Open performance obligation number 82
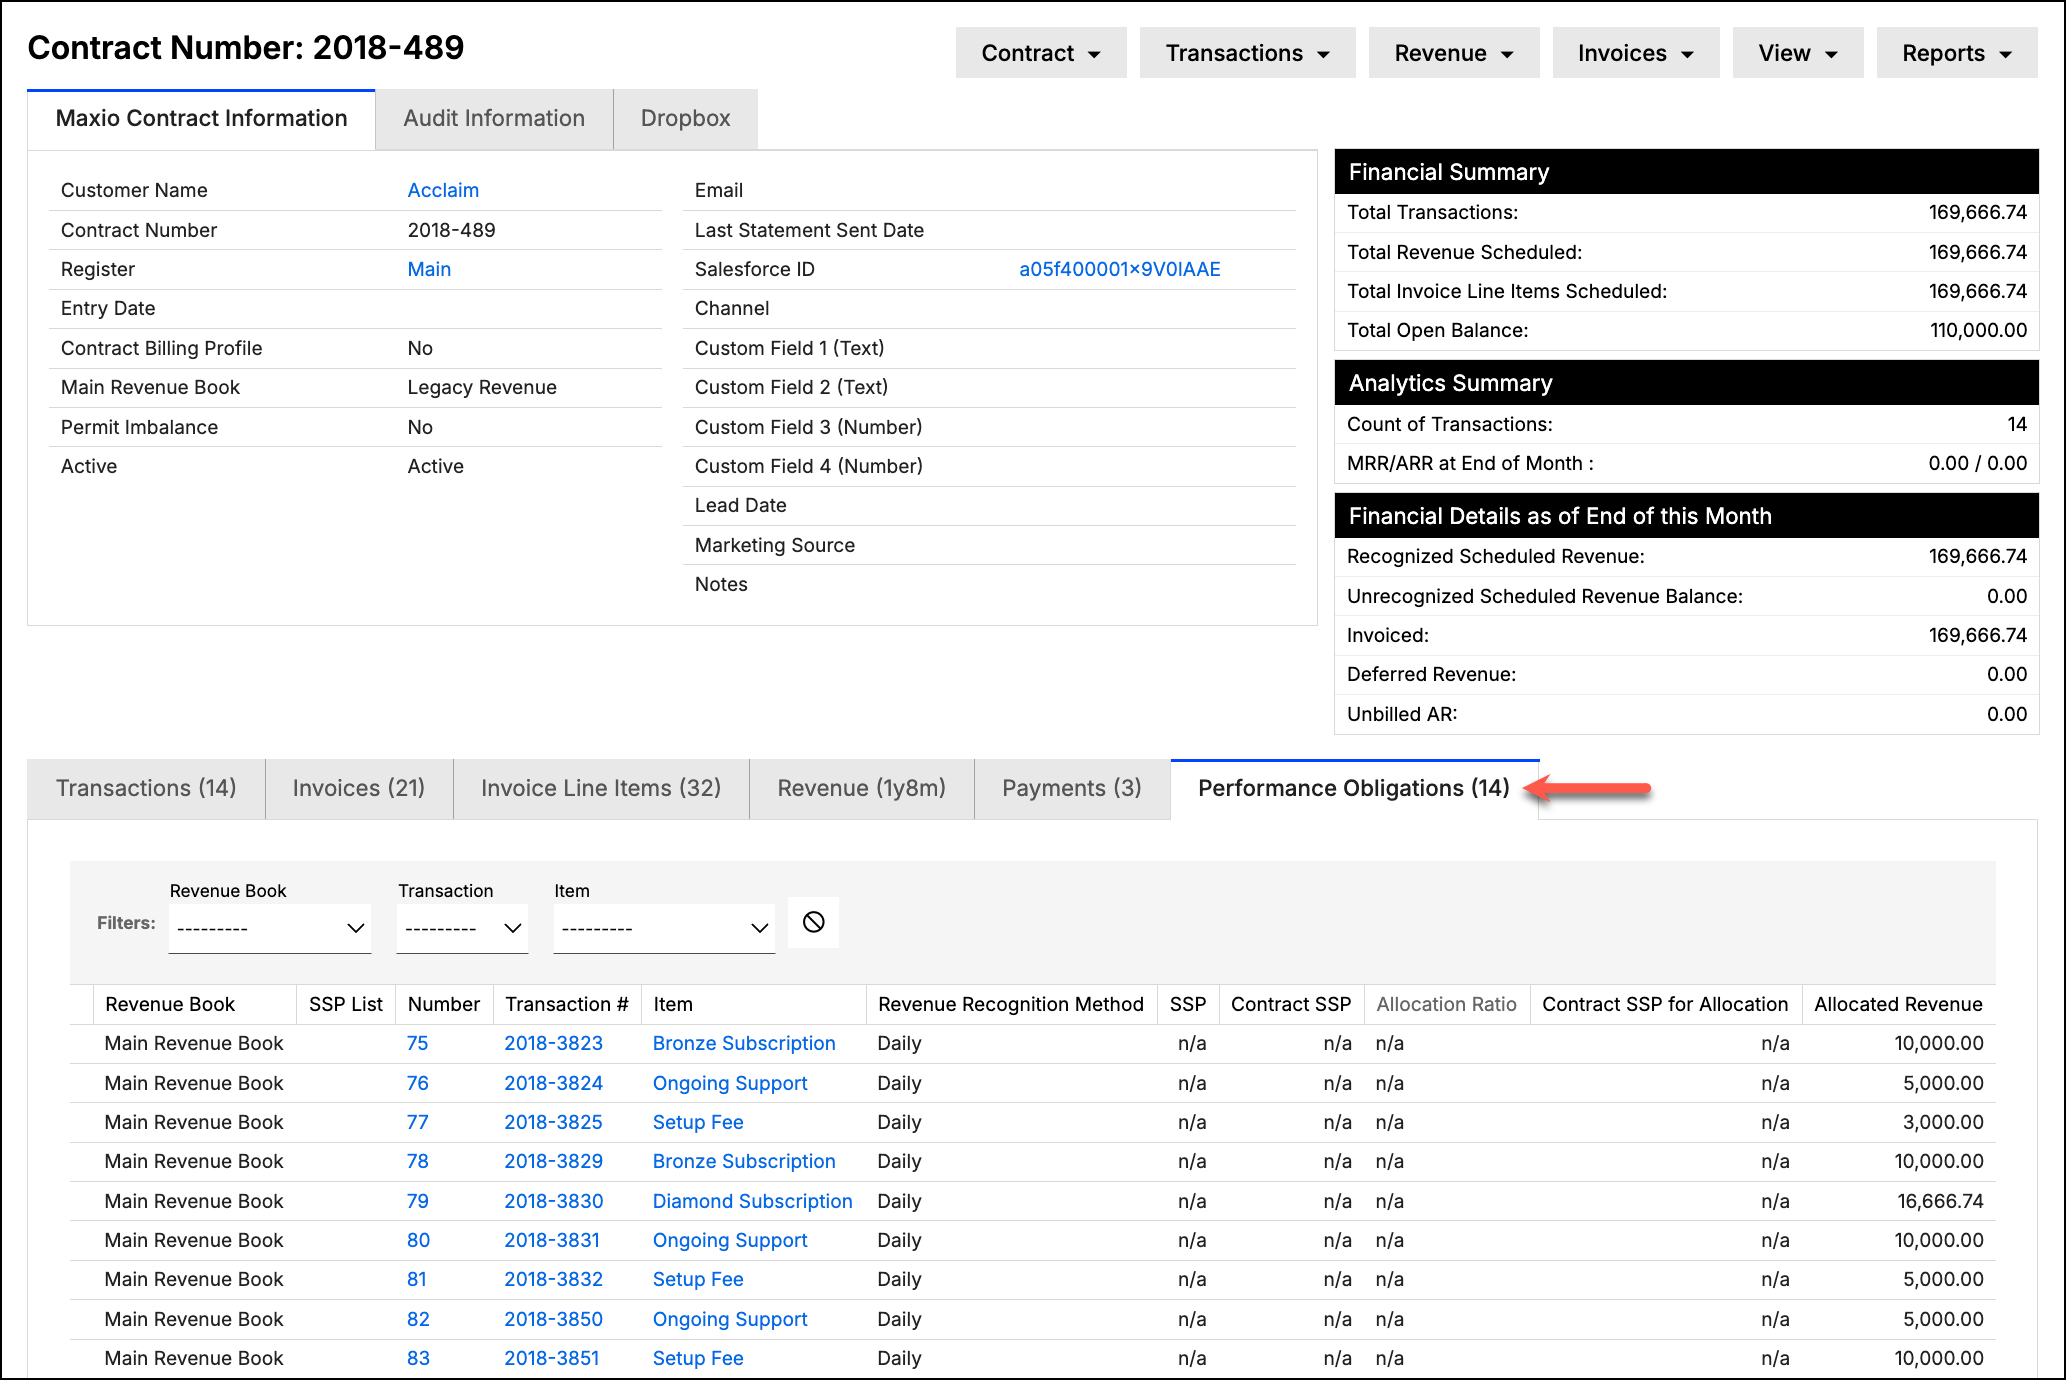This screenshot has width=2066, height=1380. tap(418, 1319)
